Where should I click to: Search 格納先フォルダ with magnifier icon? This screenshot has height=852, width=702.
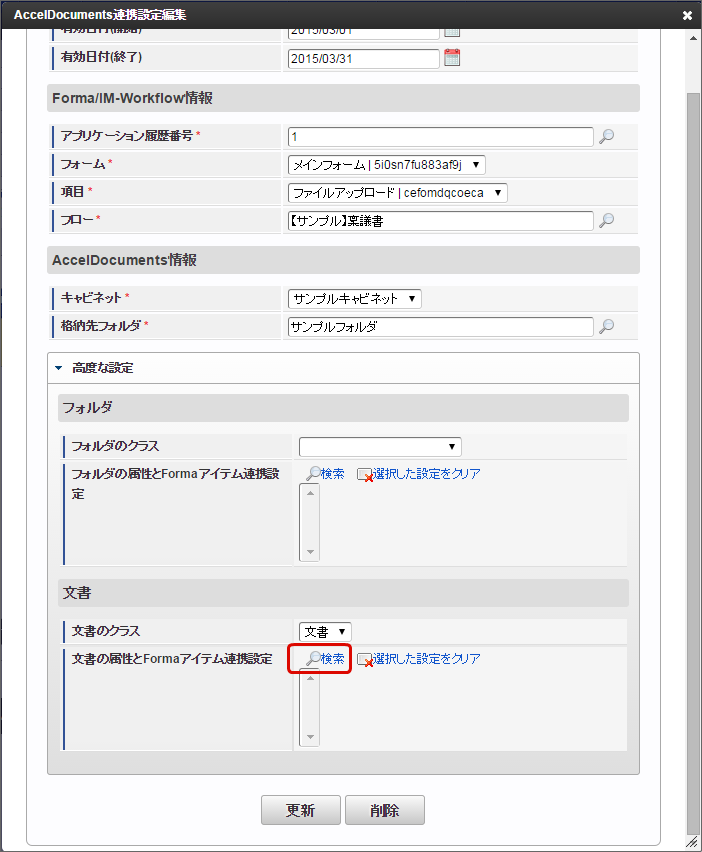pos(606,326)
